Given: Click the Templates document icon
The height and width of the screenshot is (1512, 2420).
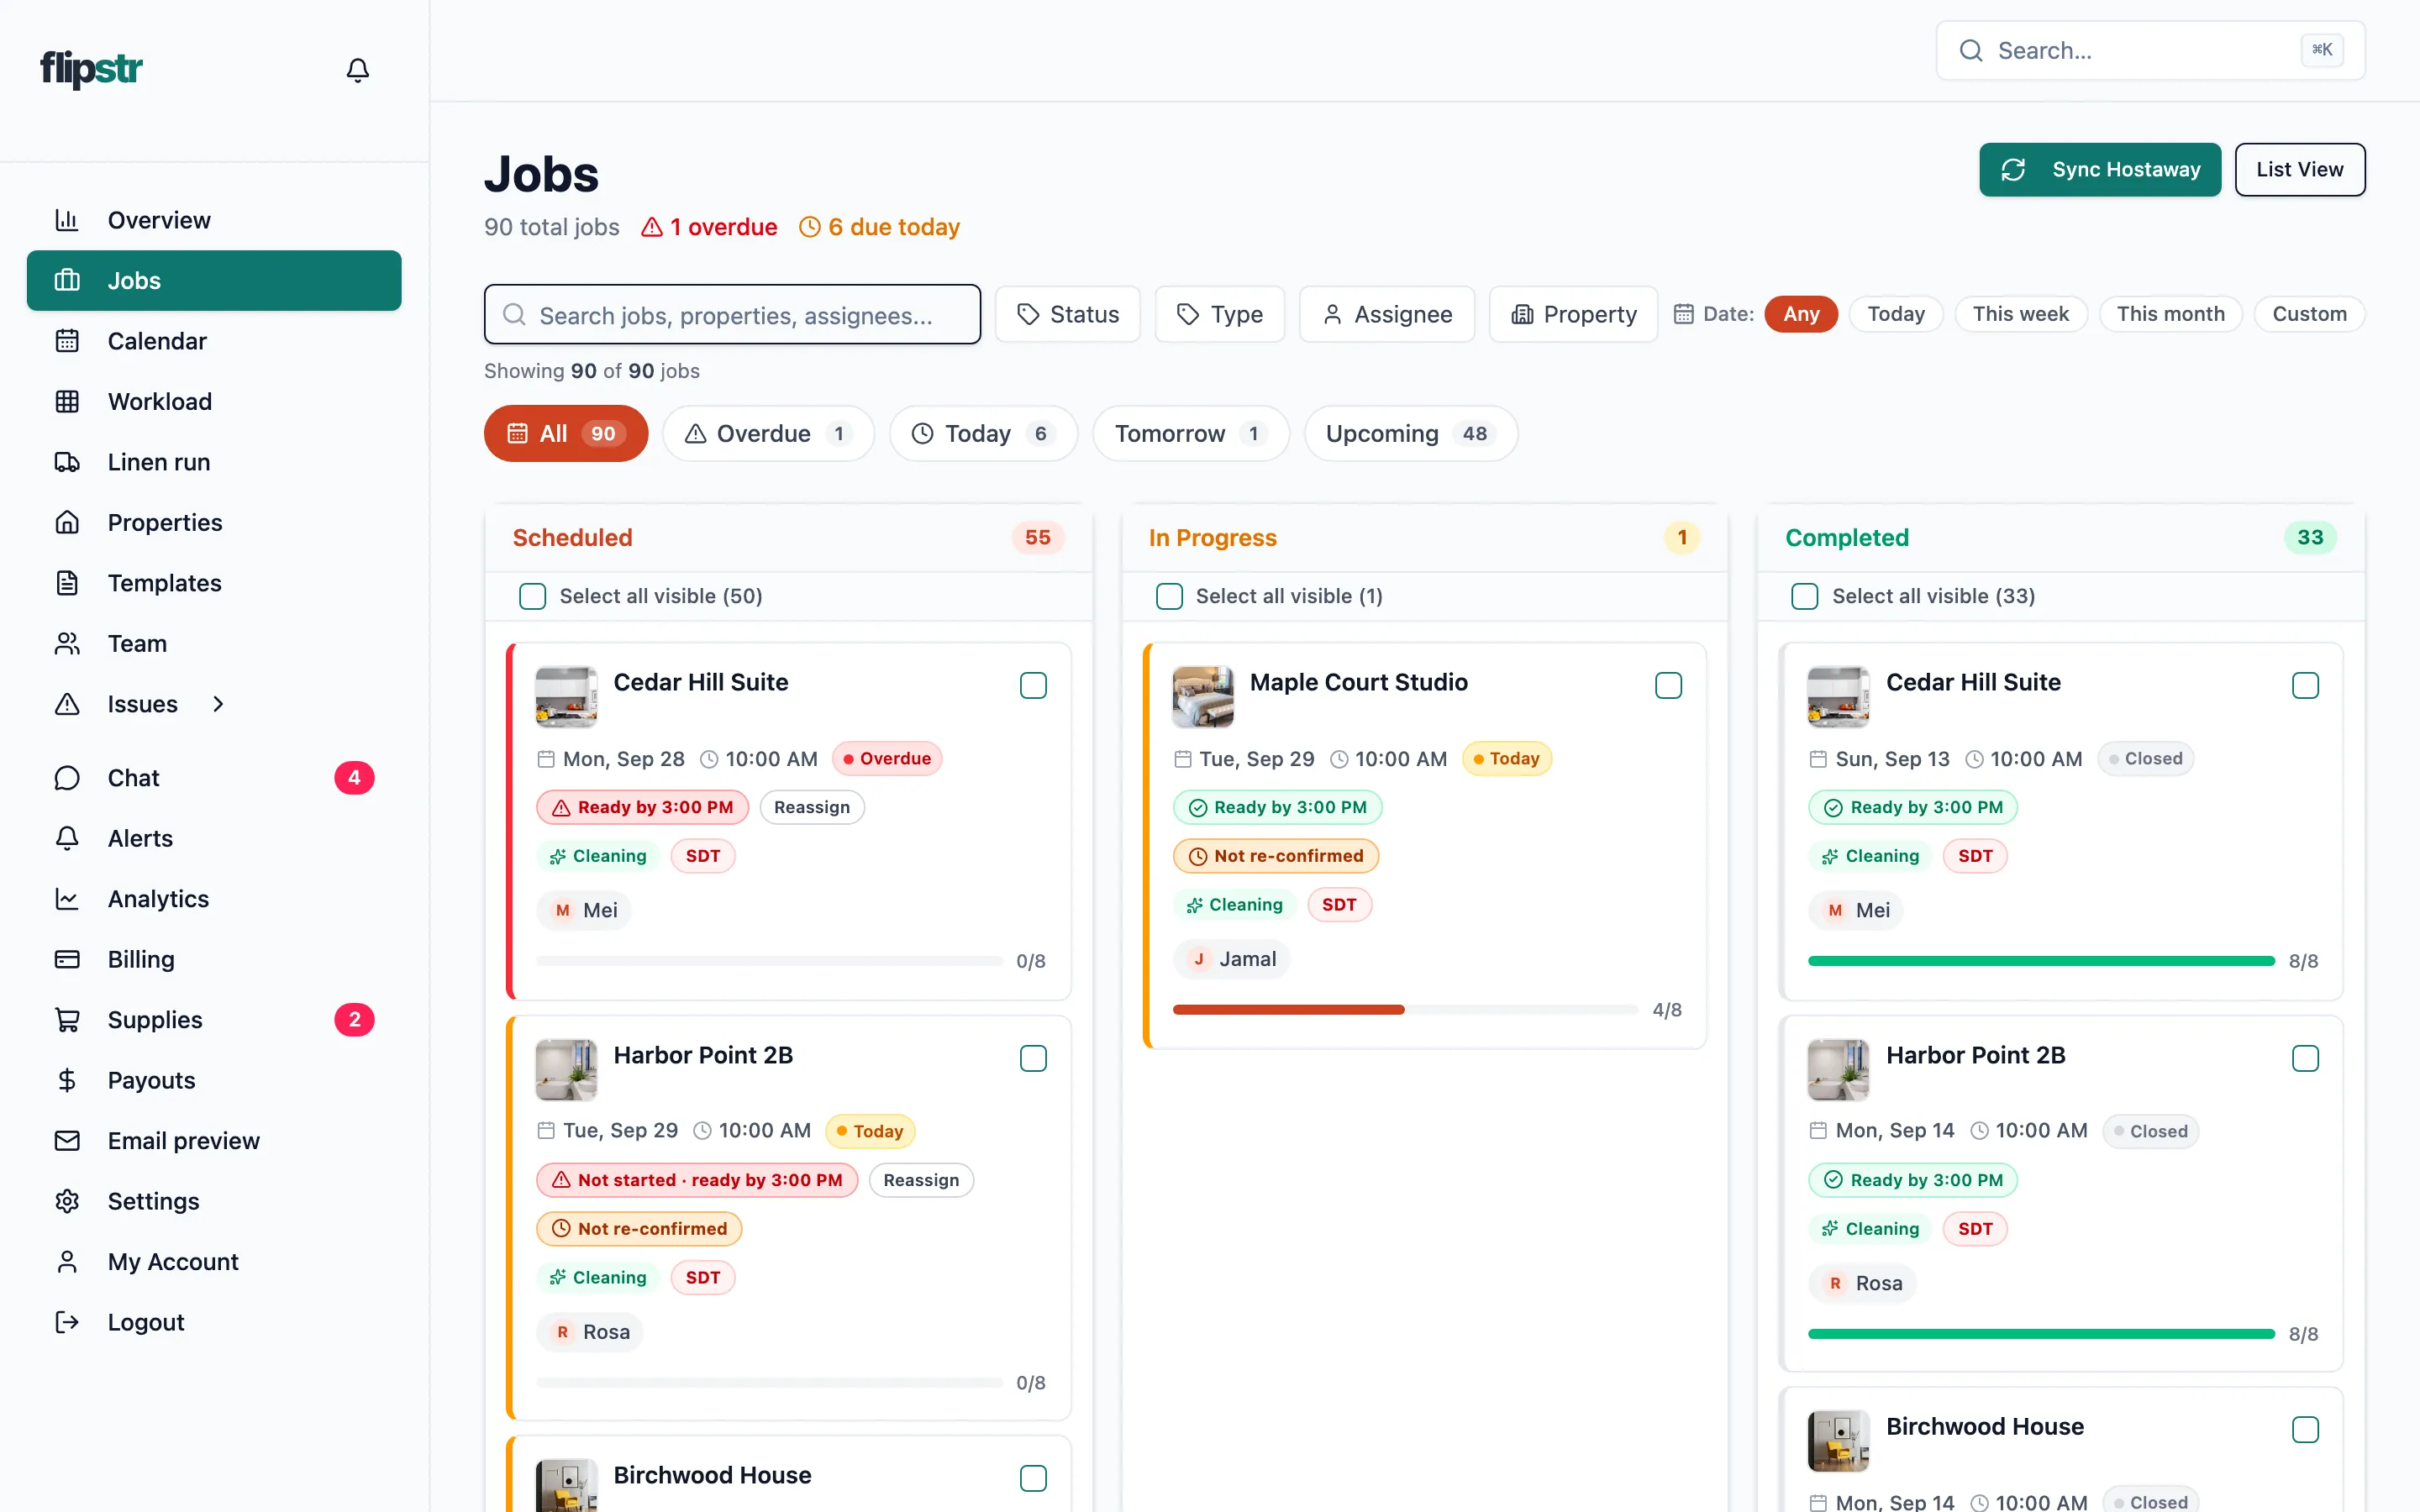Looking at the screenshot, I should tap(67, 583).
